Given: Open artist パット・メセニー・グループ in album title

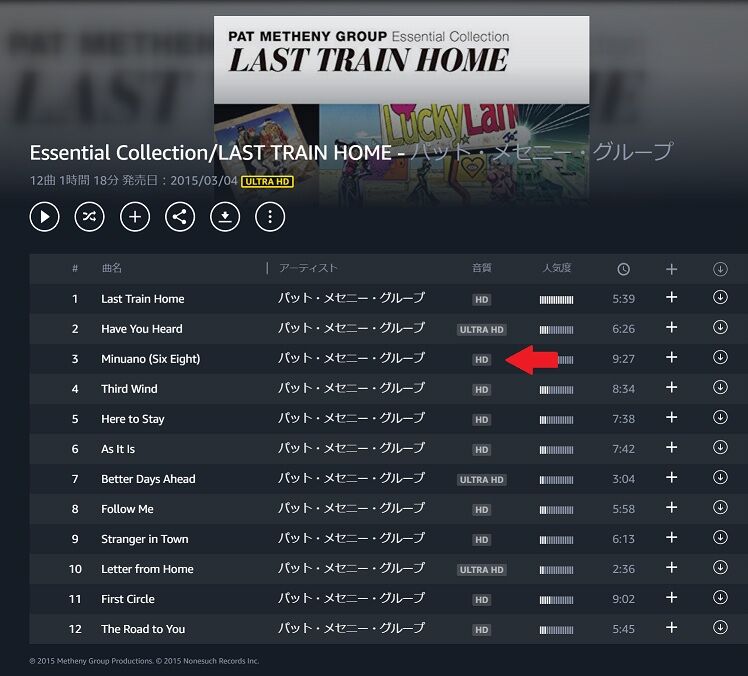Looking at the screenshot, I should click(542, 152).
